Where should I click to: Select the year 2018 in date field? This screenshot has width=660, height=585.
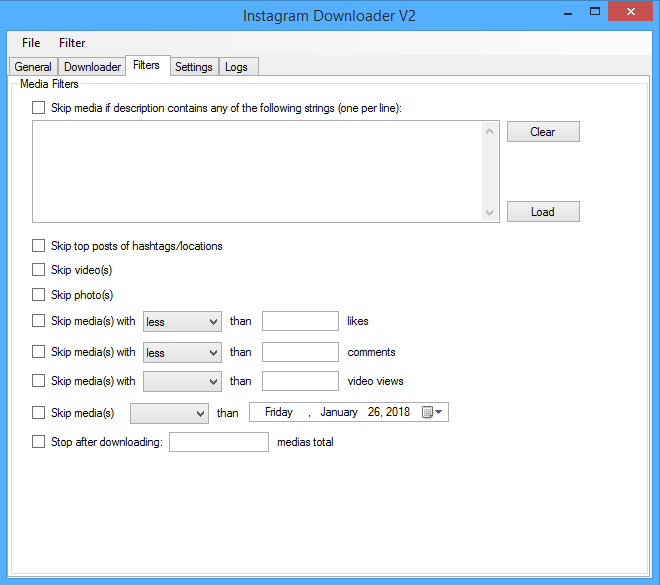pos(398,412)
